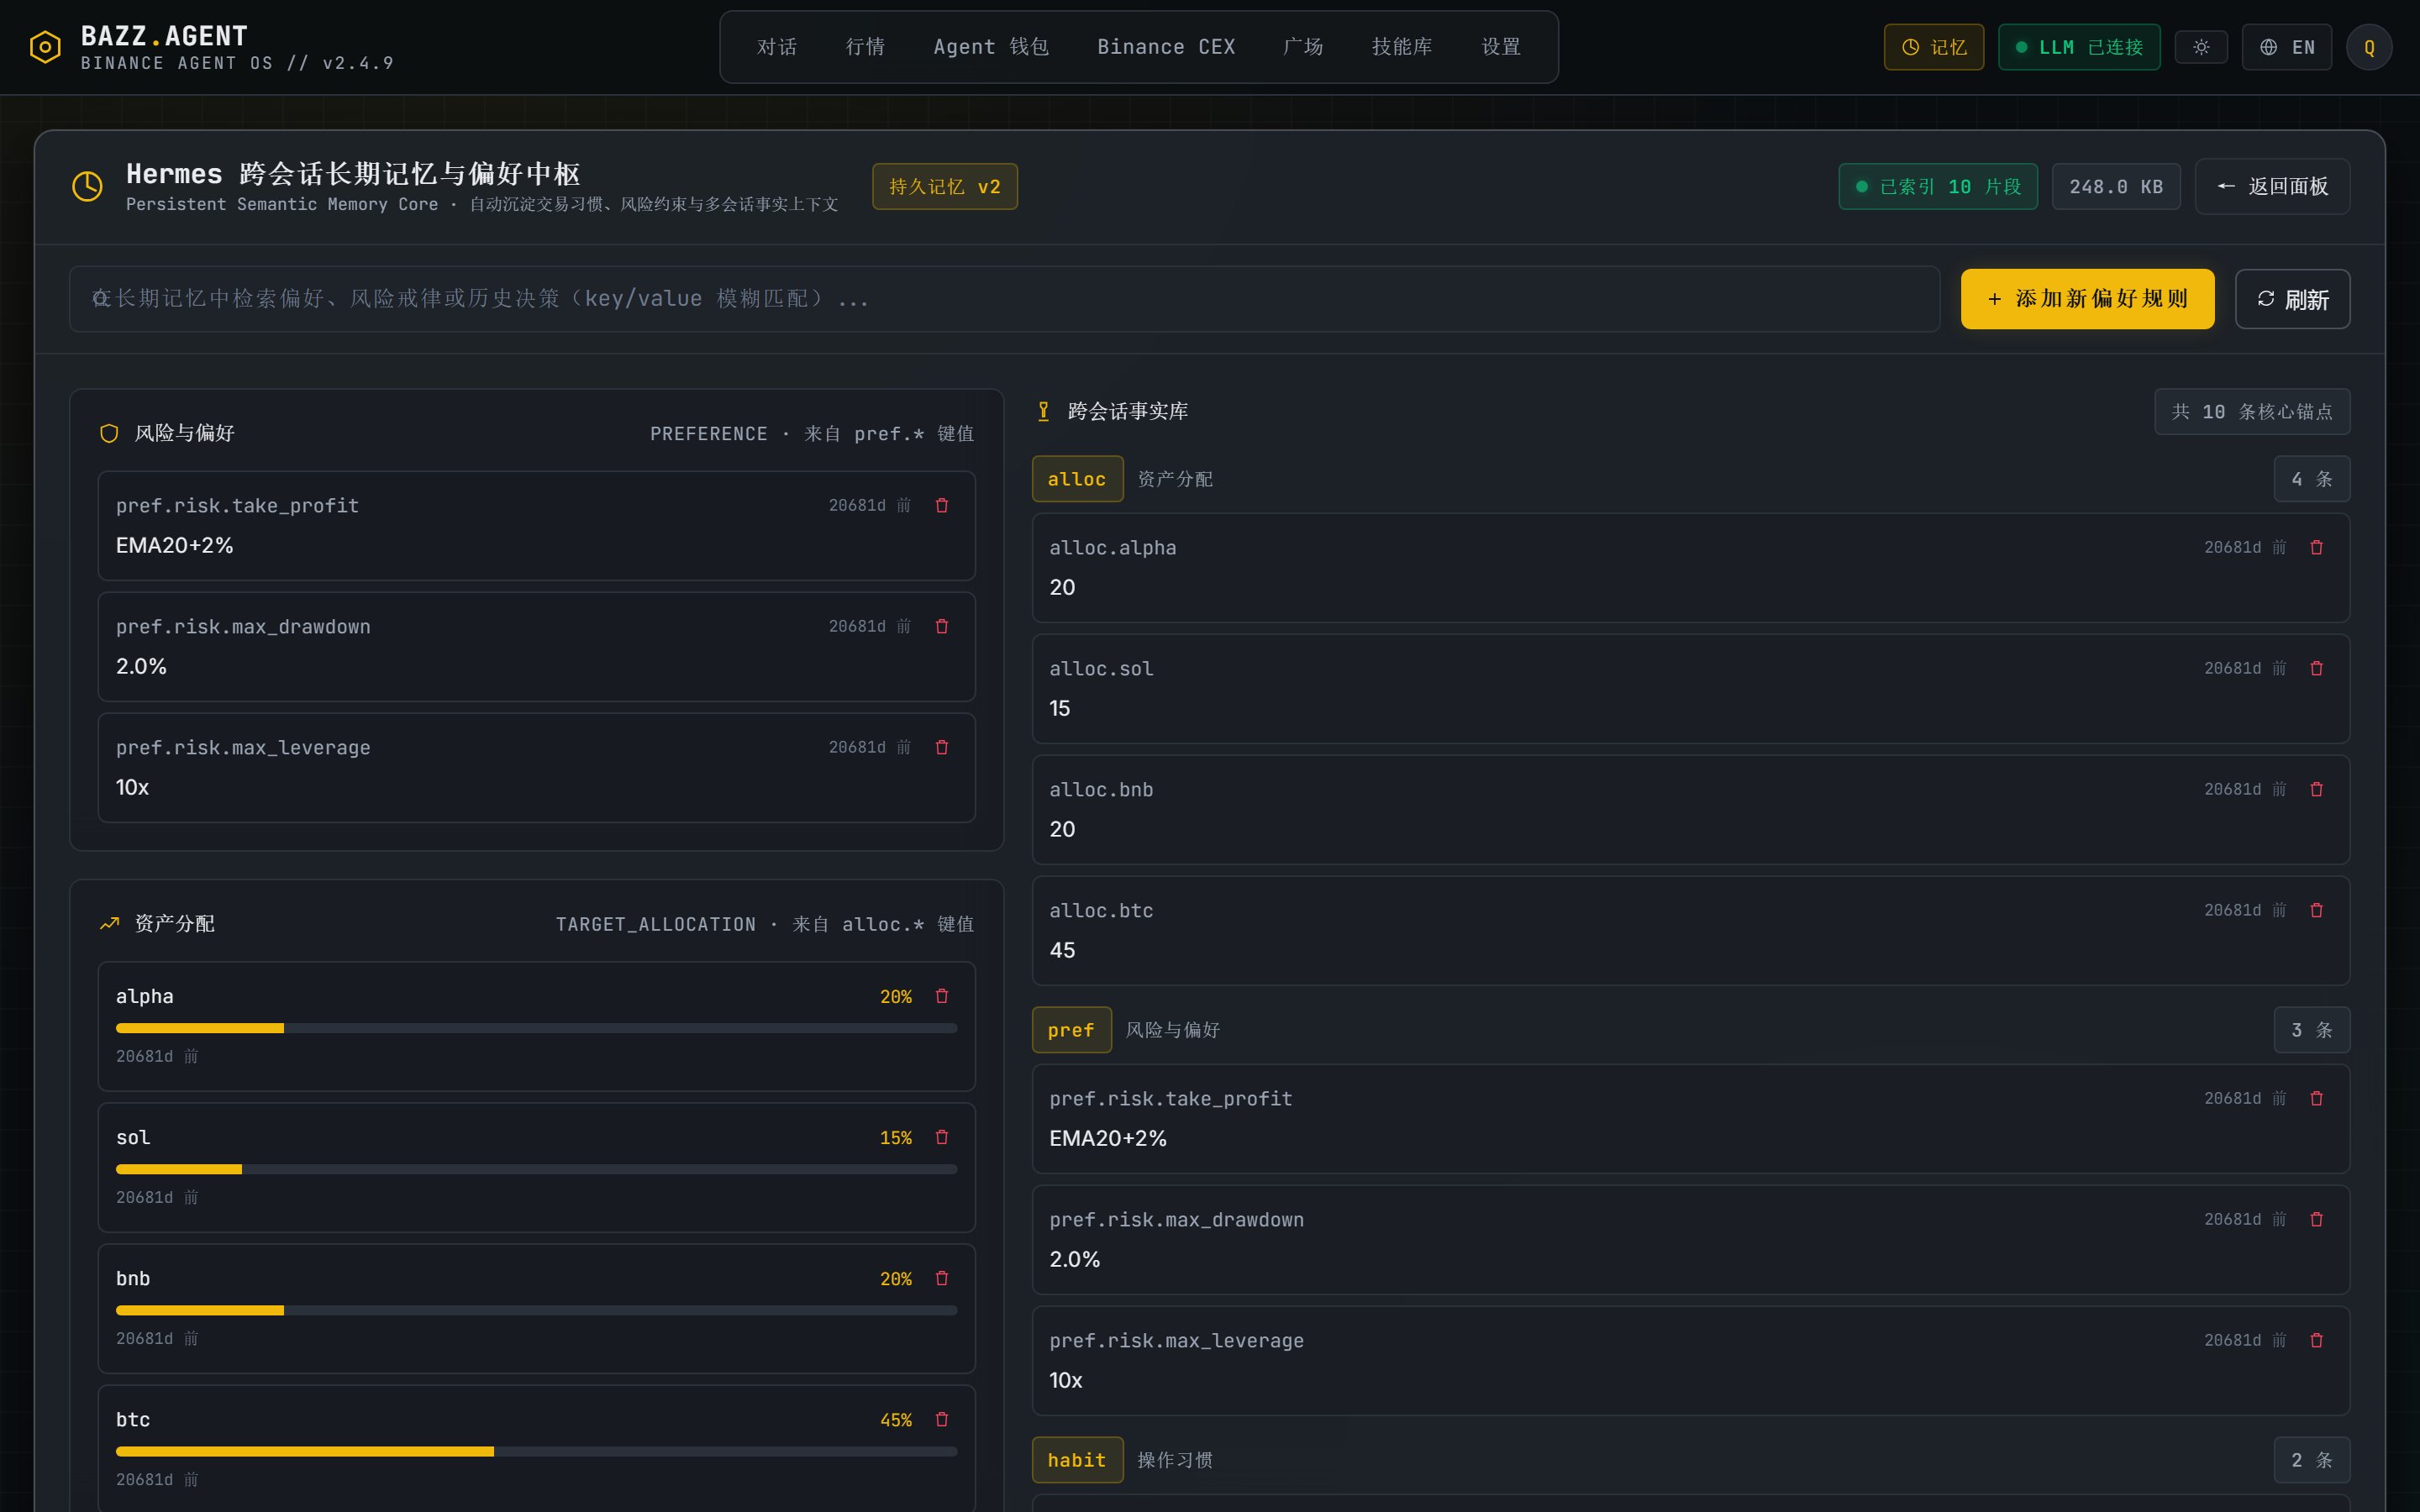2420x1512 pixels.
Task: Click the BAZZ.AGENT hexagon logo icon
Action: coord(45,47)
